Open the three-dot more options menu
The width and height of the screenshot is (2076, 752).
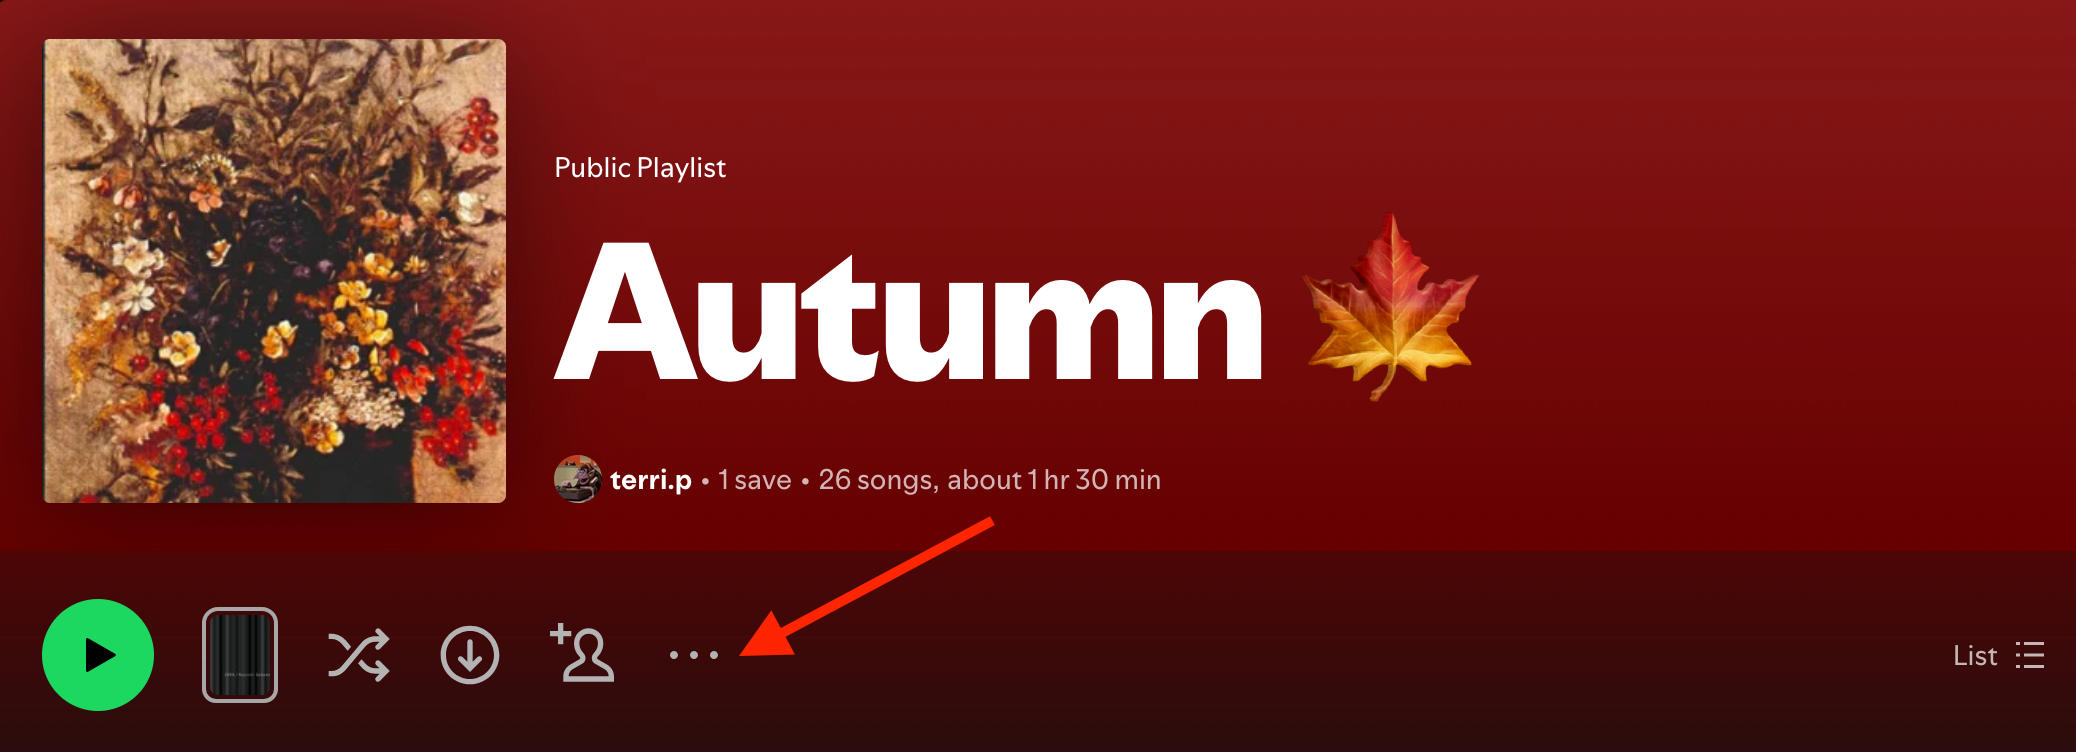(x=694, y=655)
